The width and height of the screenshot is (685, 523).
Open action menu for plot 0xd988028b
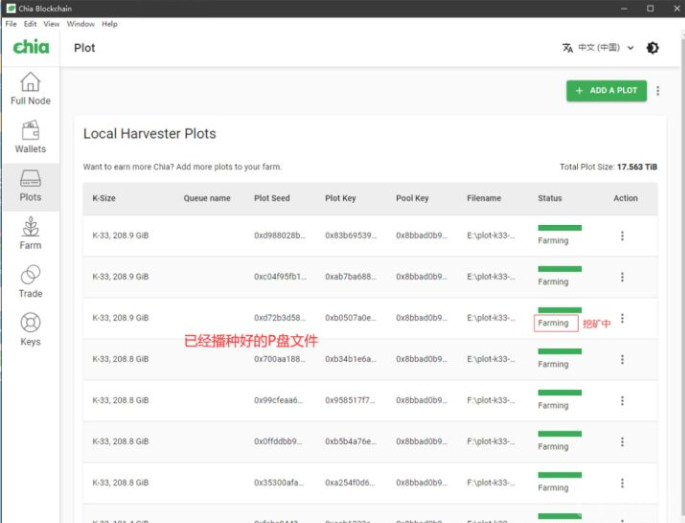click(x=622, y=236)
